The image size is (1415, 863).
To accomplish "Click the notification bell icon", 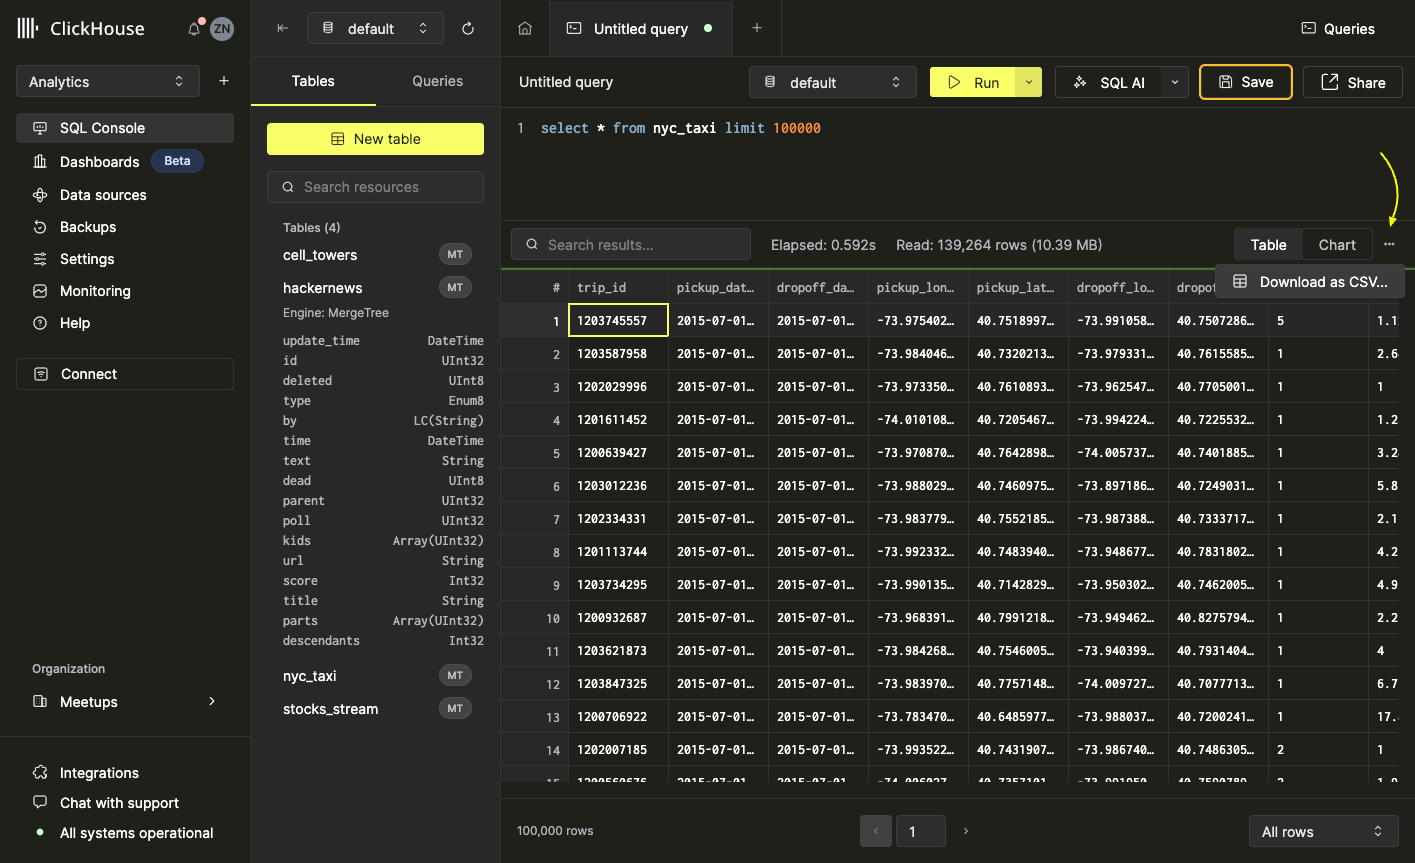I will [x=194, y=29].
